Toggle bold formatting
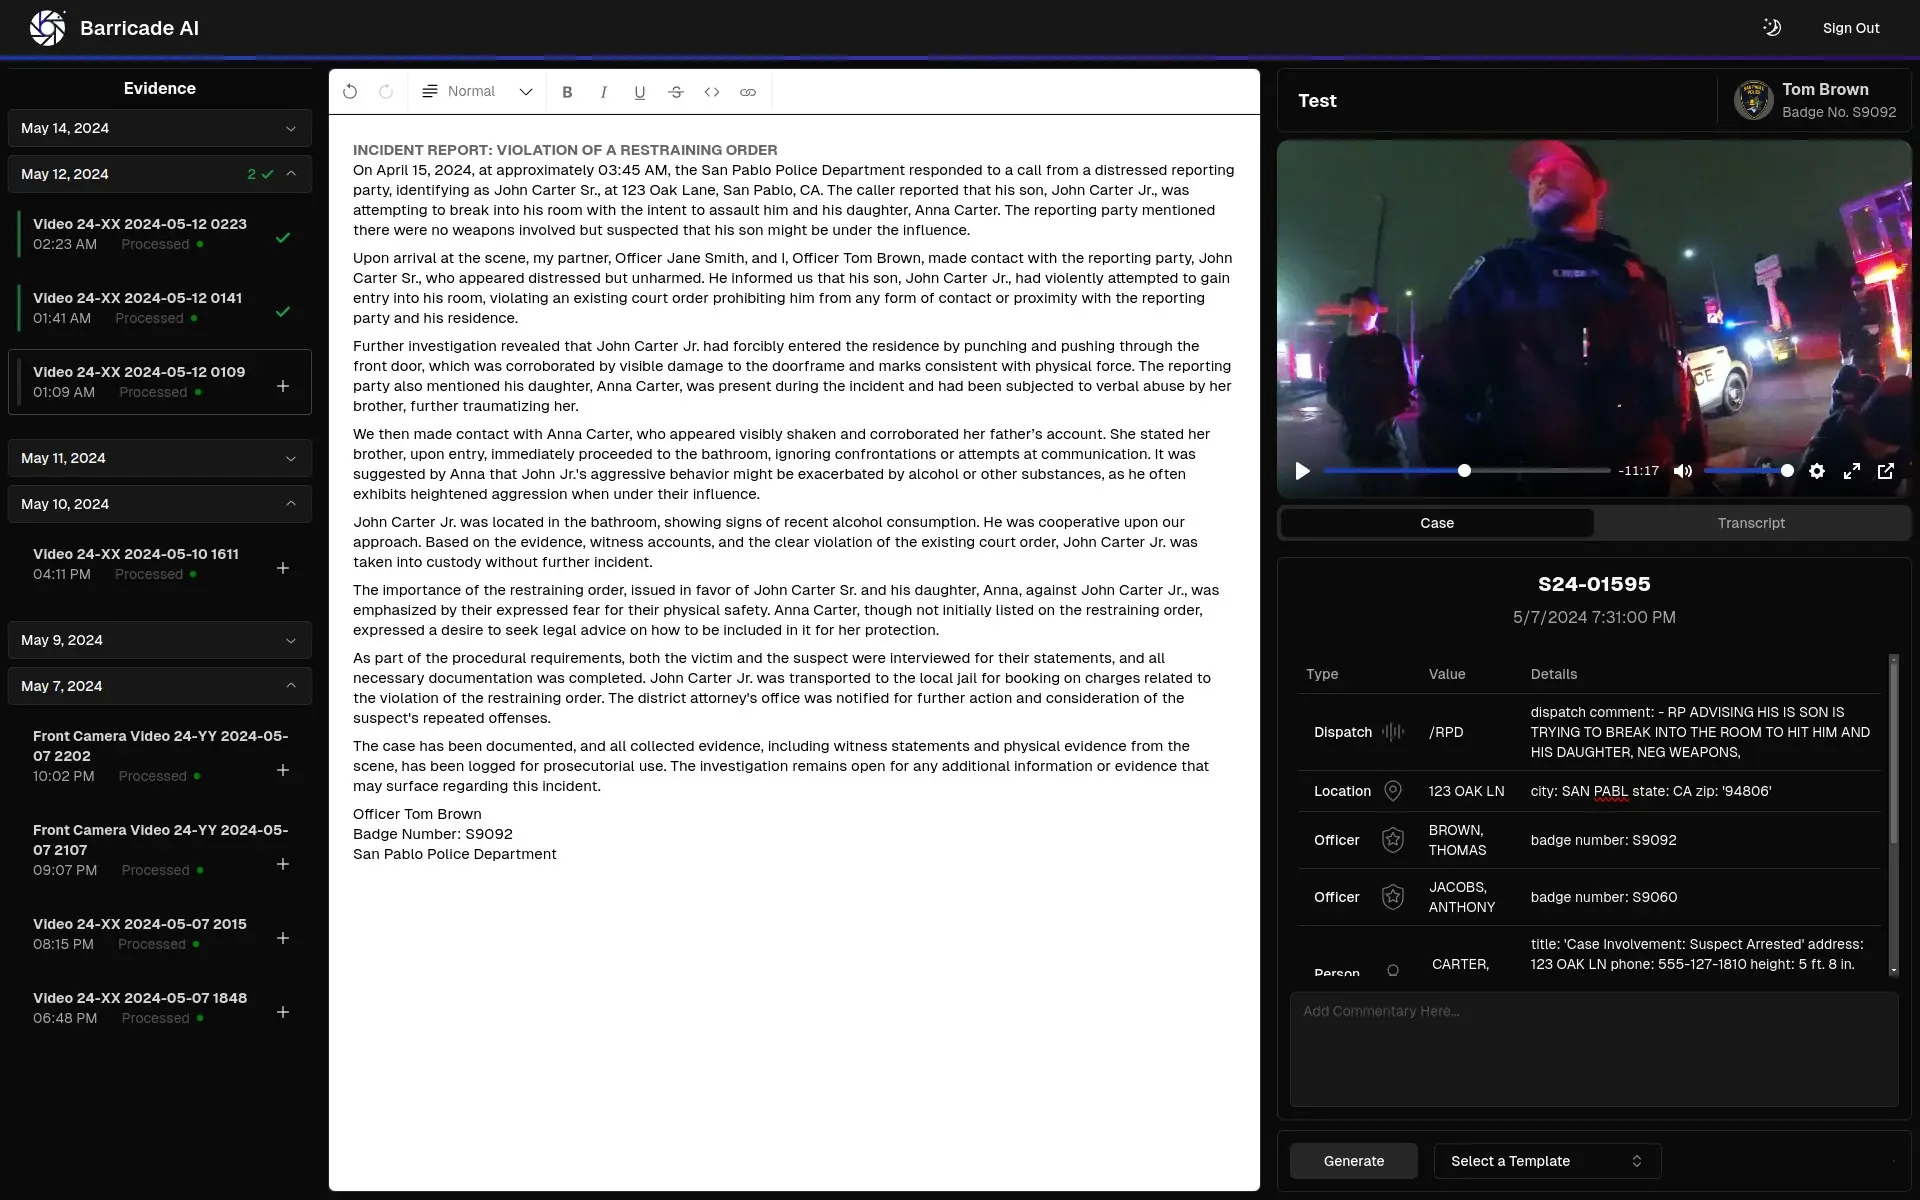The height and width of the screenshot is (1200, 1920). 567,92
